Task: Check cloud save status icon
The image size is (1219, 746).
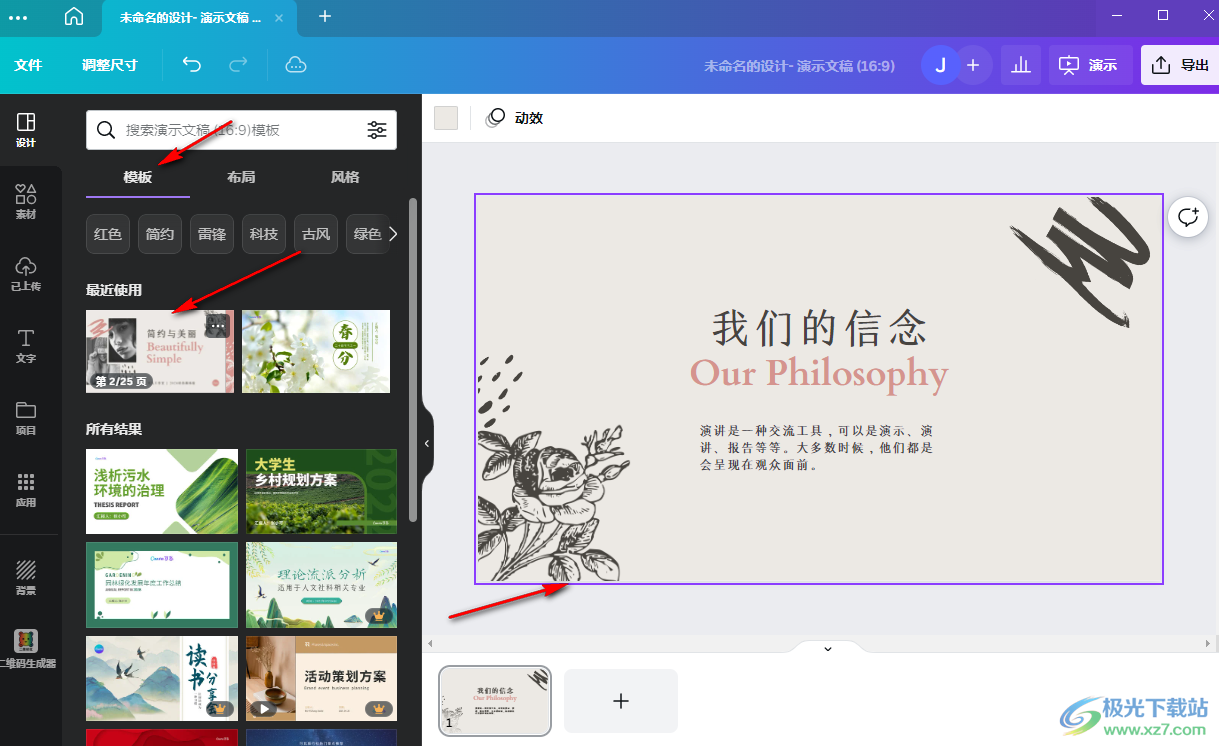Action: (x=296, y=65)
